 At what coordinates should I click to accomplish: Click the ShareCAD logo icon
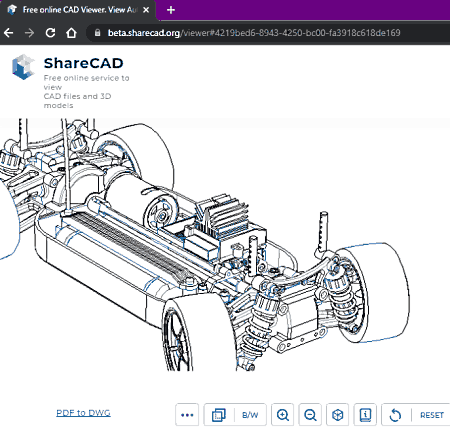tap(23, 67)
